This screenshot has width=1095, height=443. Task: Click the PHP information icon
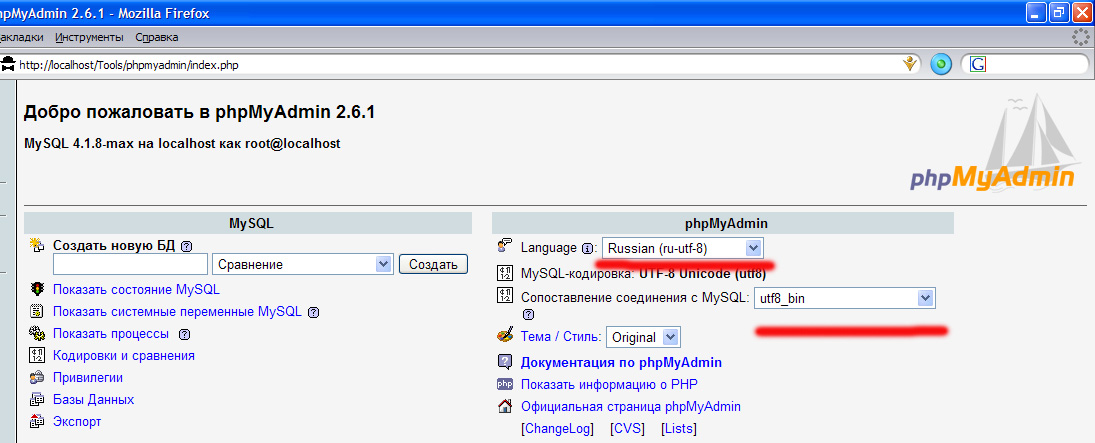click(x=504, y=384)
